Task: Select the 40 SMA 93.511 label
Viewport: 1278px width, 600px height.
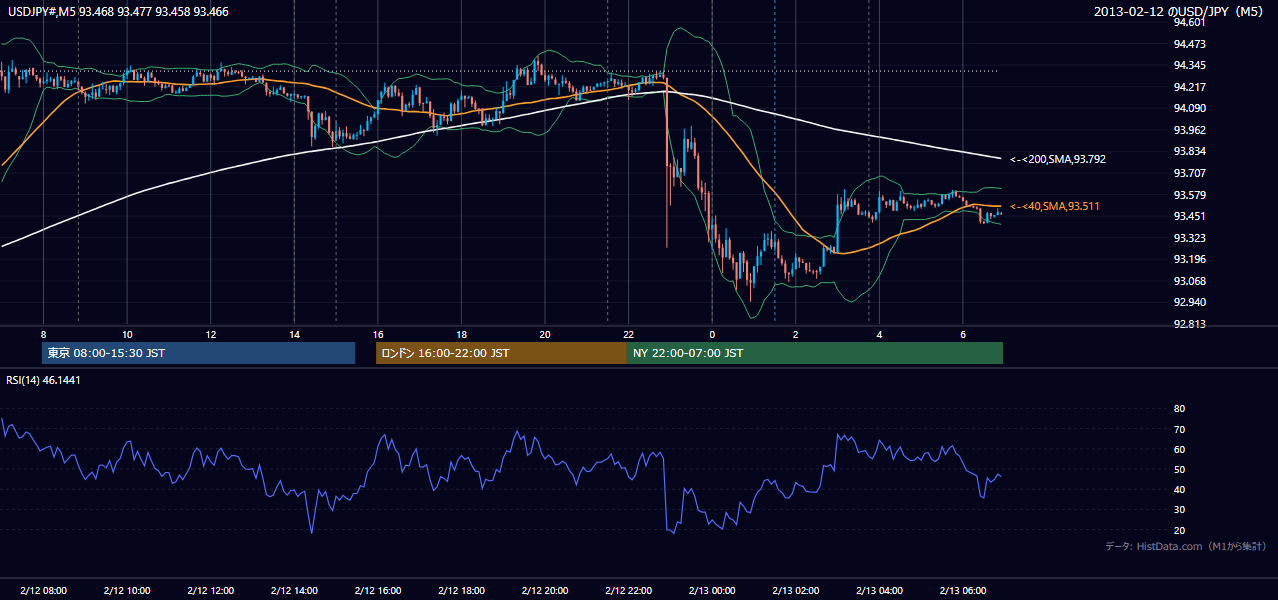Action: pyautogui.click(x=1055, y=206)
